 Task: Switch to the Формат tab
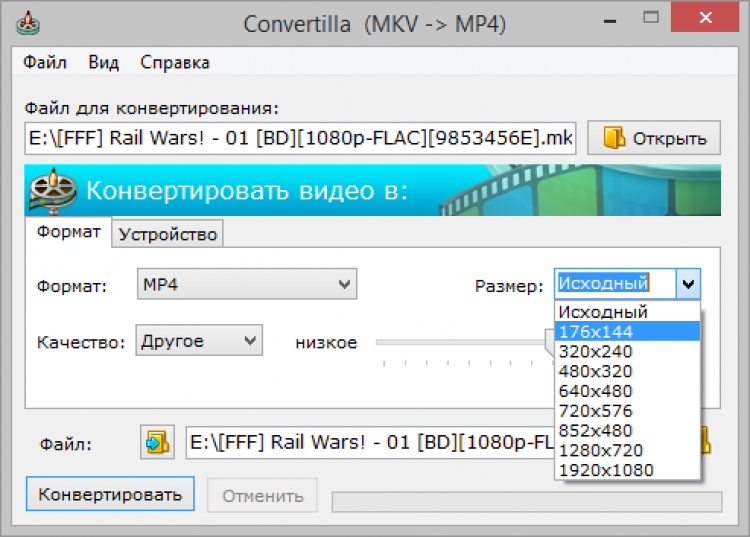[68, 232]
